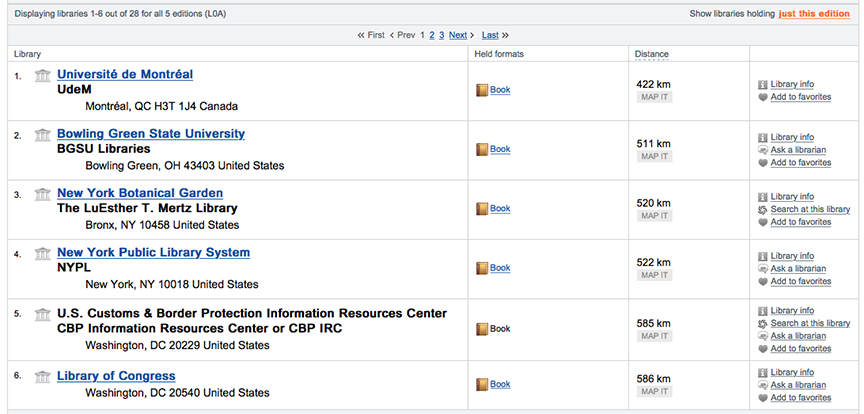Viewport: 864px width, 414px height.
Task: Click the building icon for New York Botanical Garden
Action: pyautogui.click(x=42, y=194)
